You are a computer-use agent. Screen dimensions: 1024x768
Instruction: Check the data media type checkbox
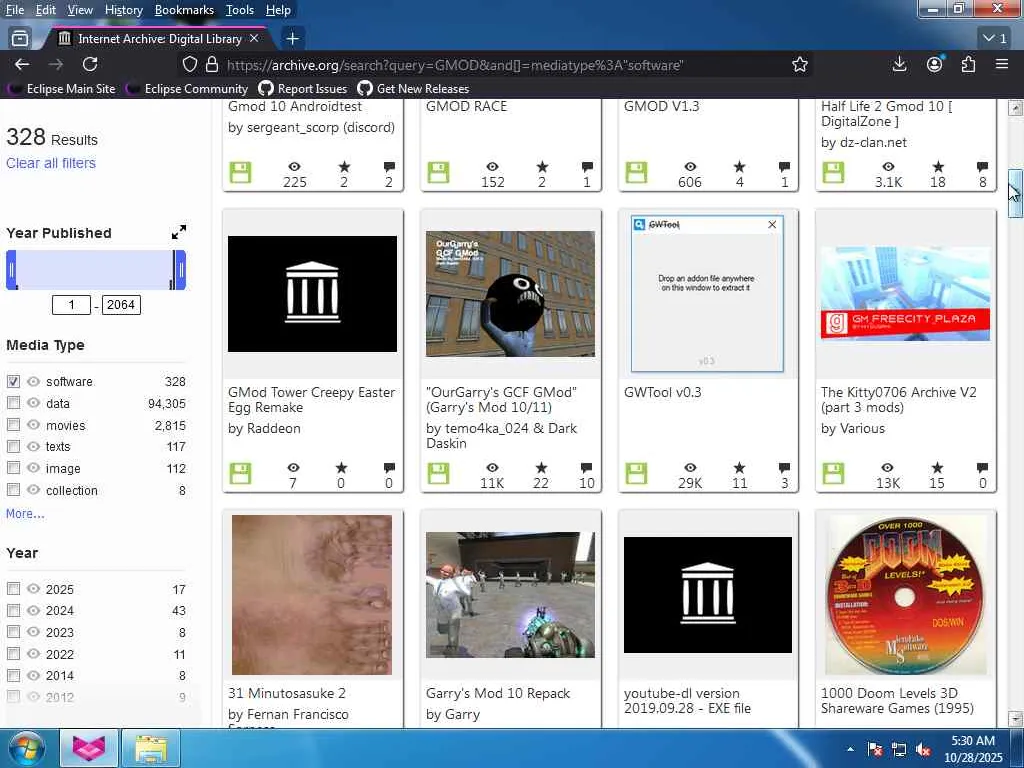tap(13, 403)
